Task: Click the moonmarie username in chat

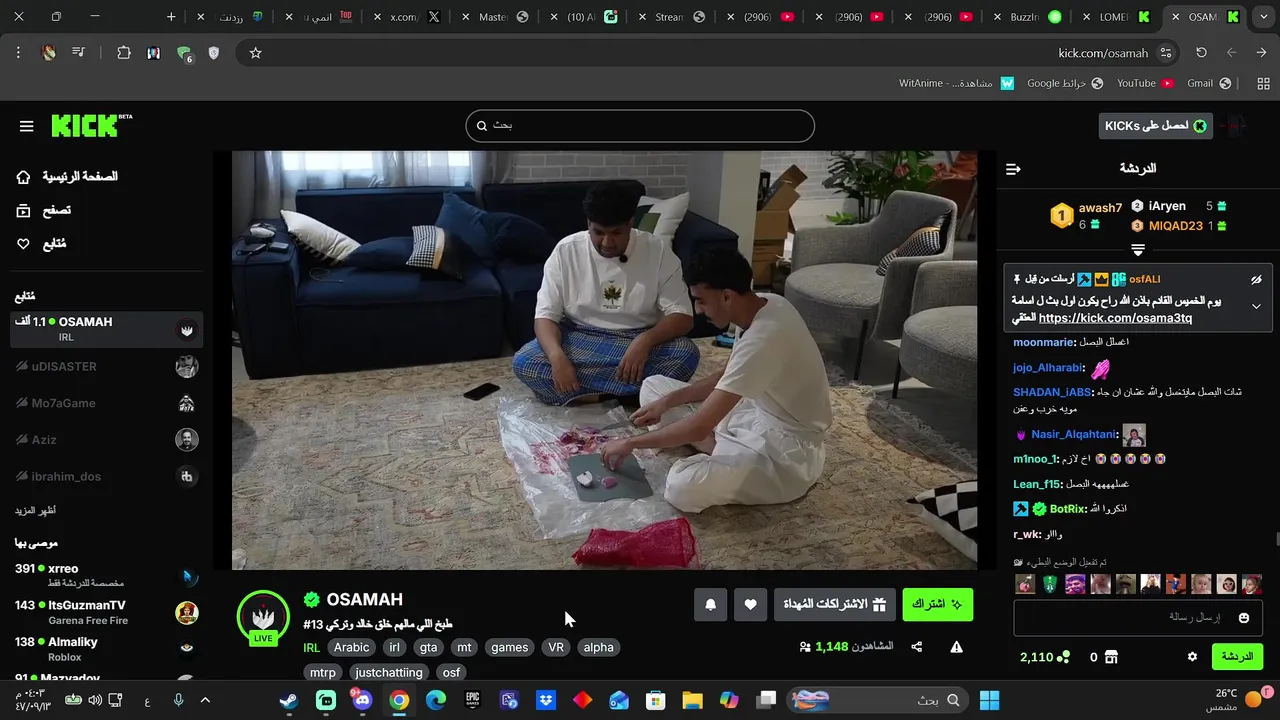Action: tap(1043, 342)
